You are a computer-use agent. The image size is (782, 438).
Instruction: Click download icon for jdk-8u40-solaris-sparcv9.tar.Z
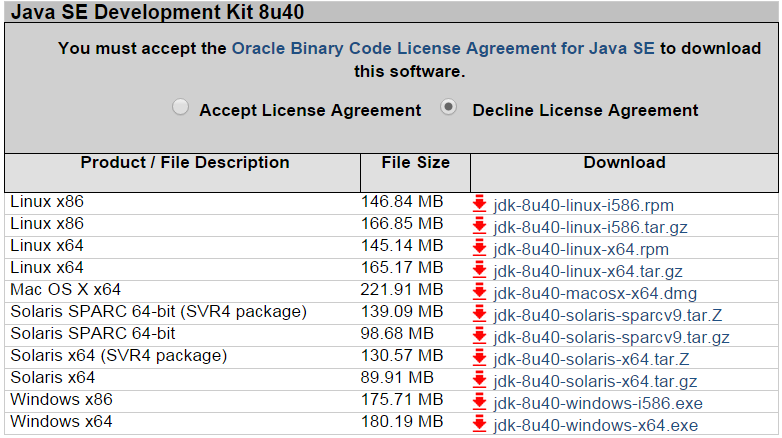[480, 315]
